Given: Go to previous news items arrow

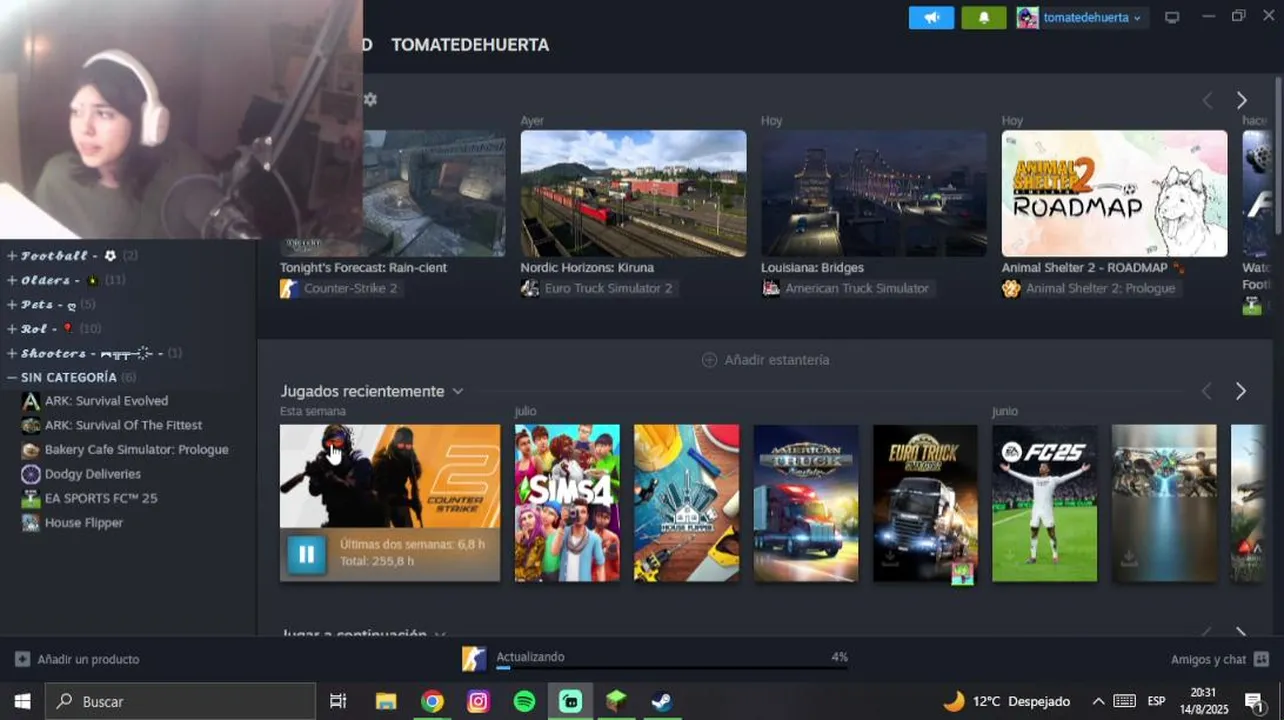Looking at the screenshot, I should coord(1207,100).
